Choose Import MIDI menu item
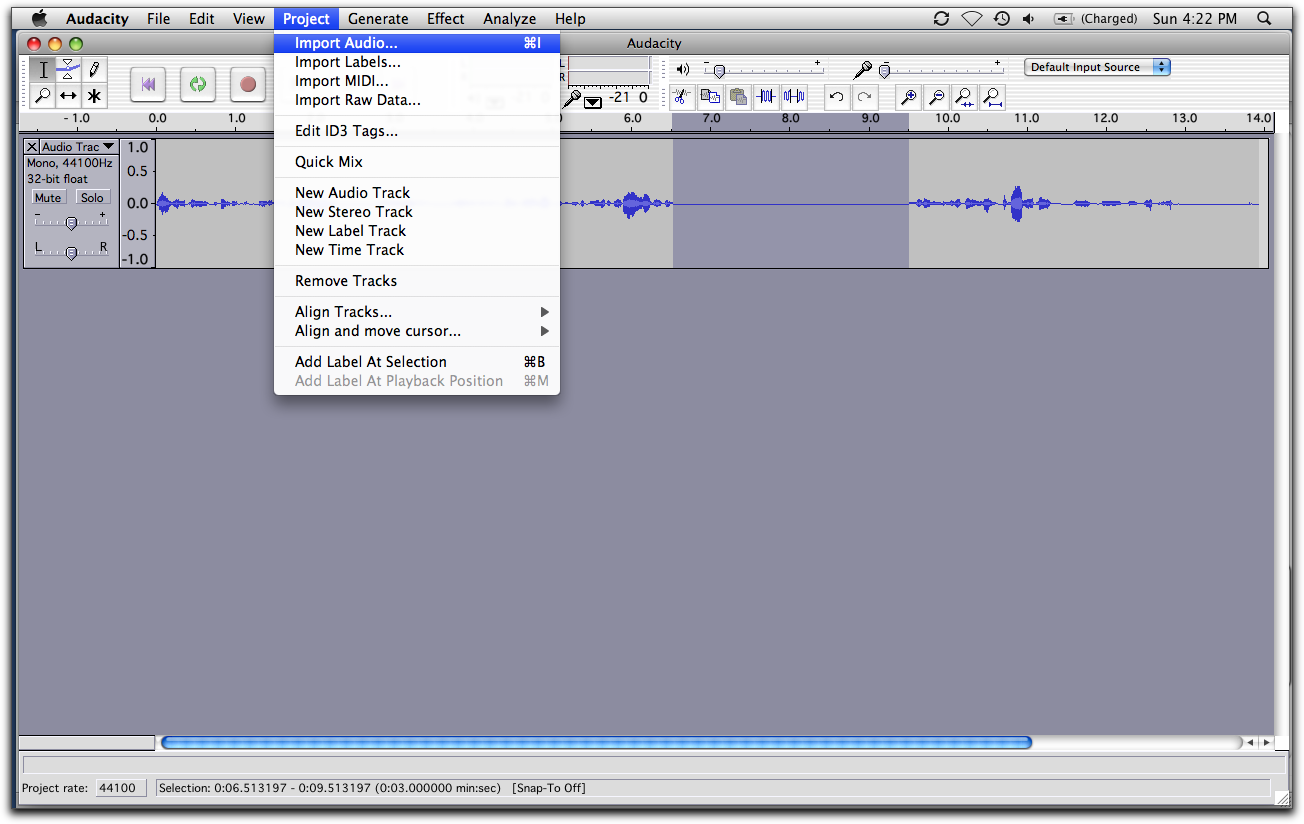Screen dimensions: 1304x824 click(x=417, y=81)
